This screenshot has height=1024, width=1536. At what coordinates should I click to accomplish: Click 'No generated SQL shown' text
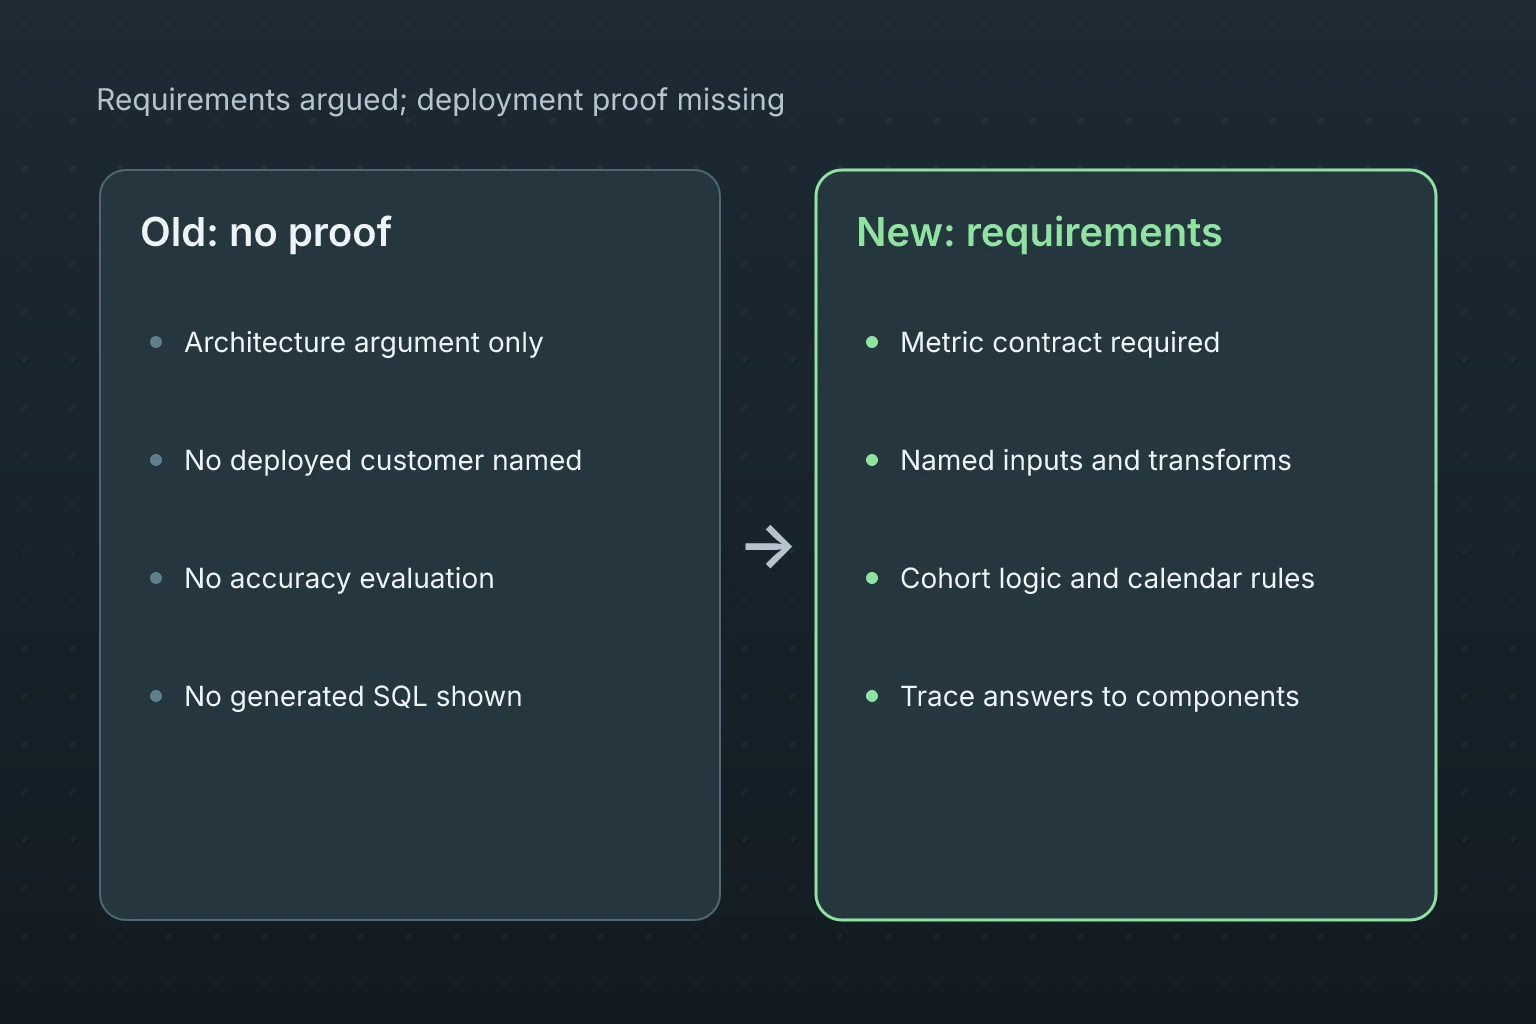click(353, 697)
